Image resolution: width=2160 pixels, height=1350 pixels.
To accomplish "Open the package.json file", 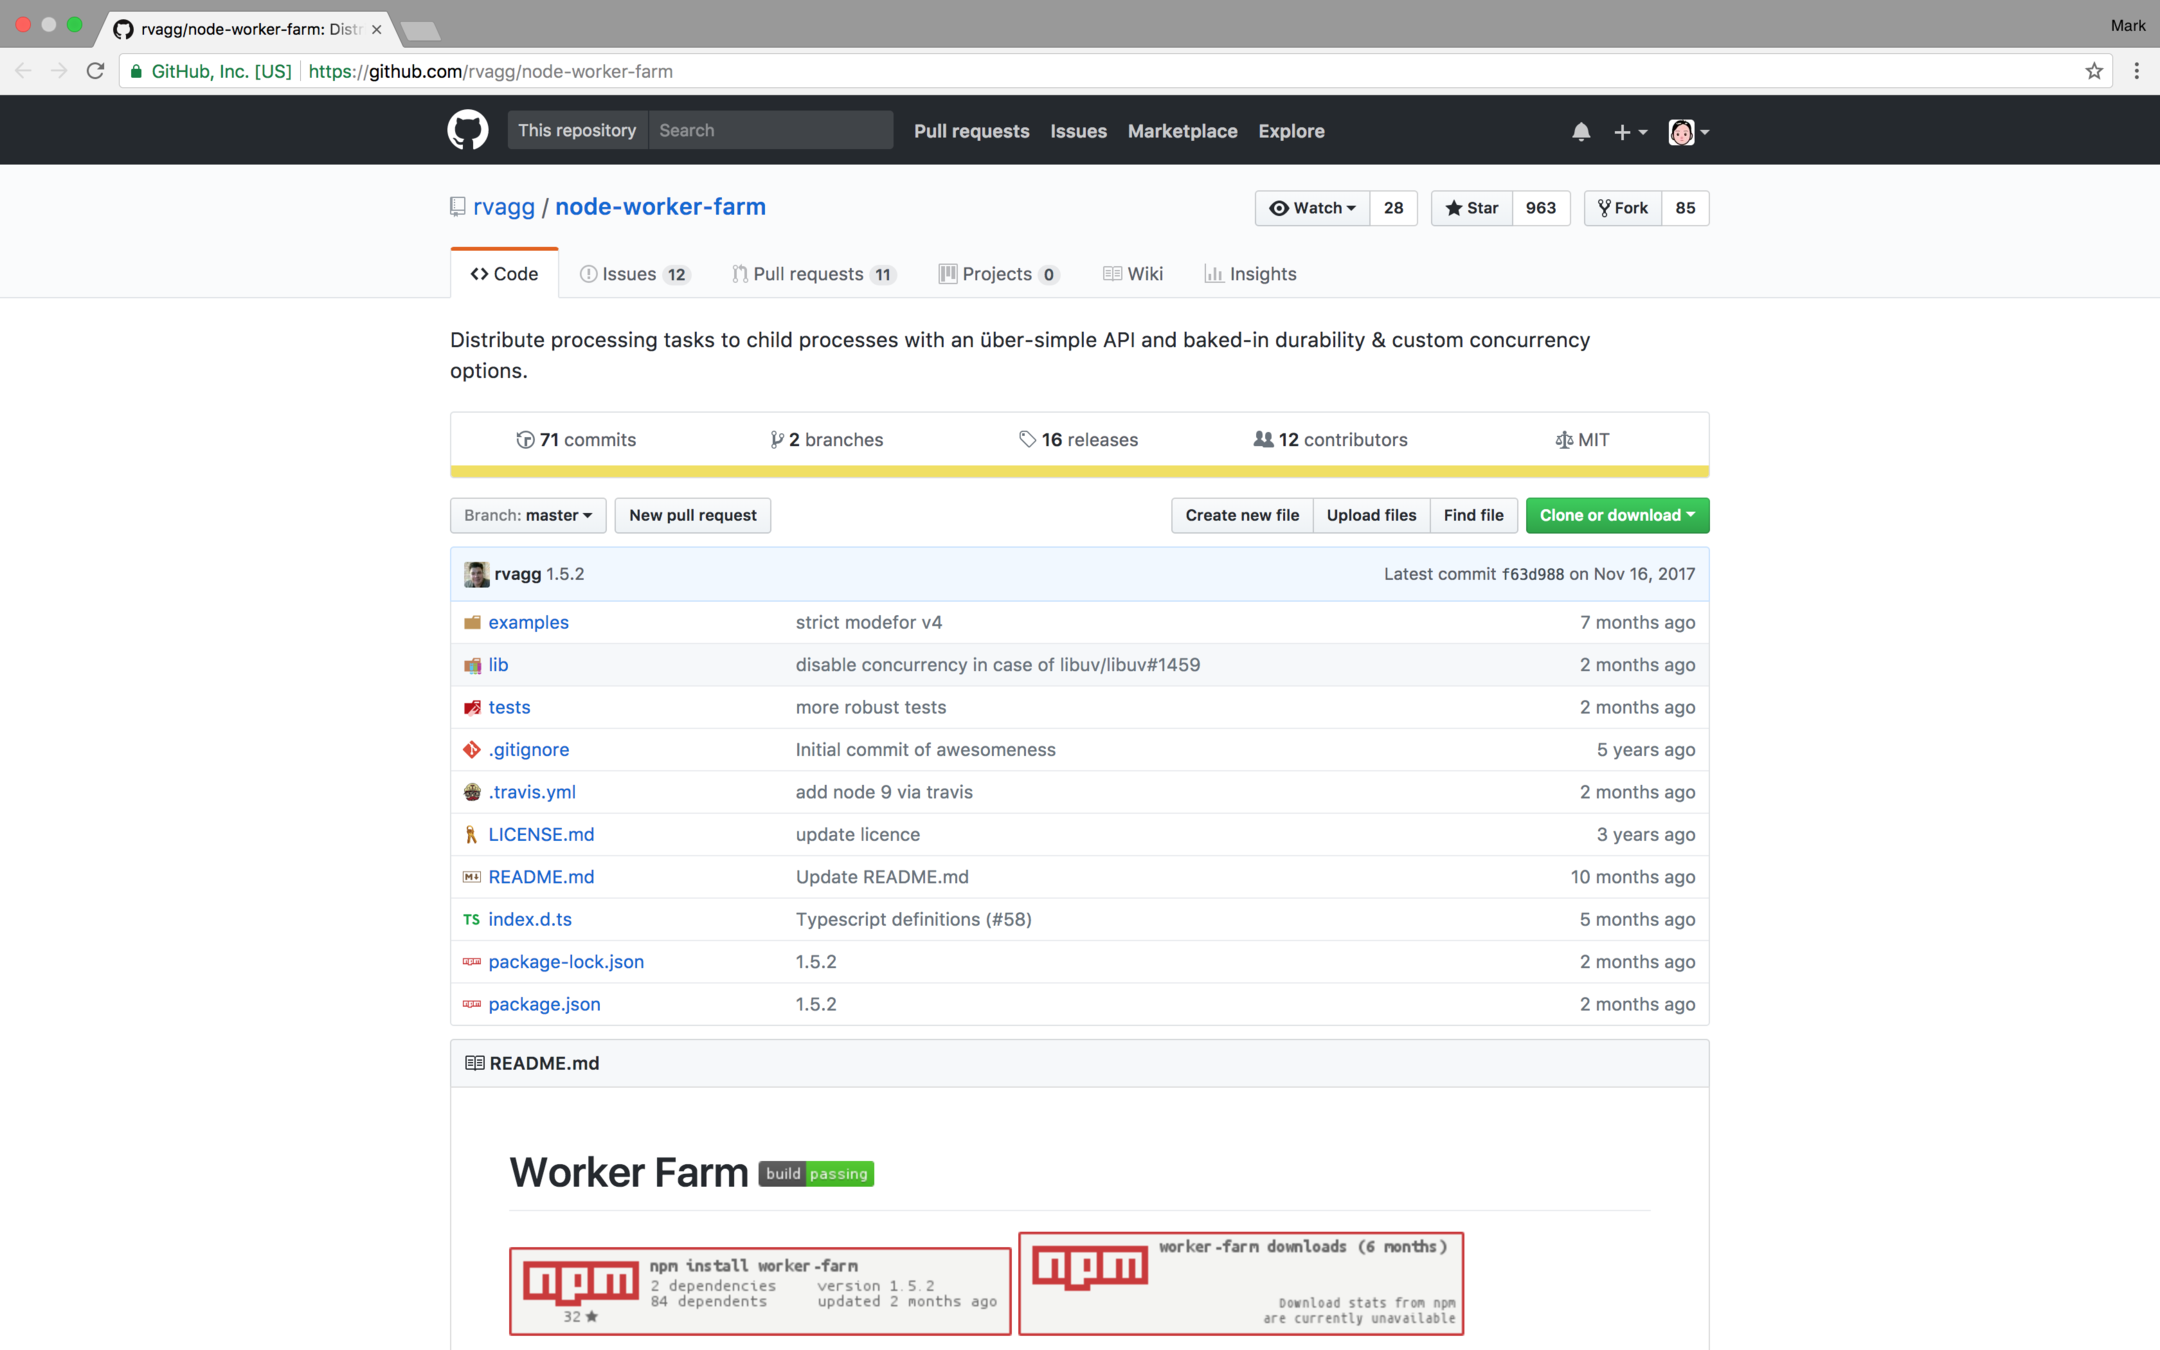I will point(544,1004).
